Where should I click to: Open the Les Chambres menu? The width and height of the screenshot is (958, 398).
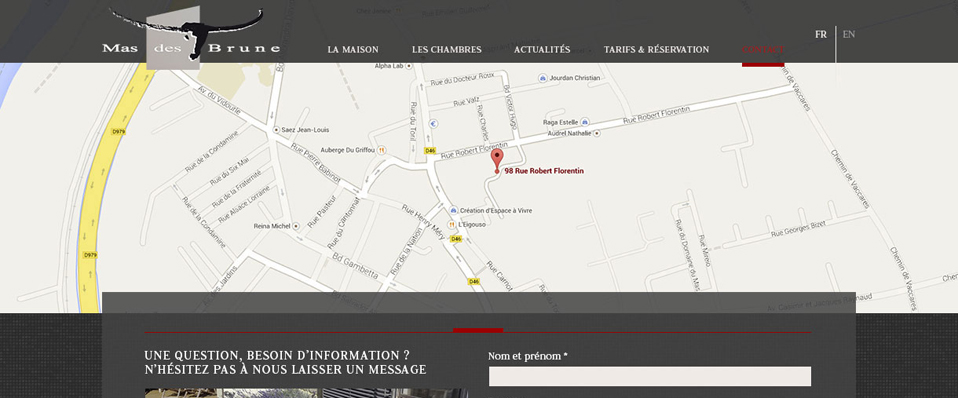tap(447, 50)
